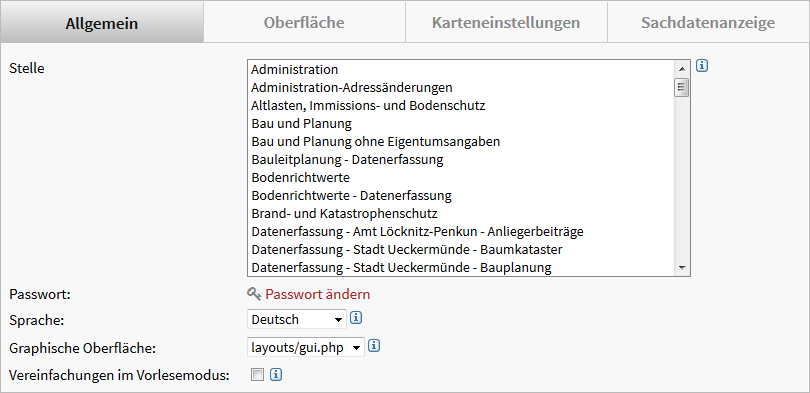
Task: Click the info icon next to Stelle list
Action: click(702, 66)
